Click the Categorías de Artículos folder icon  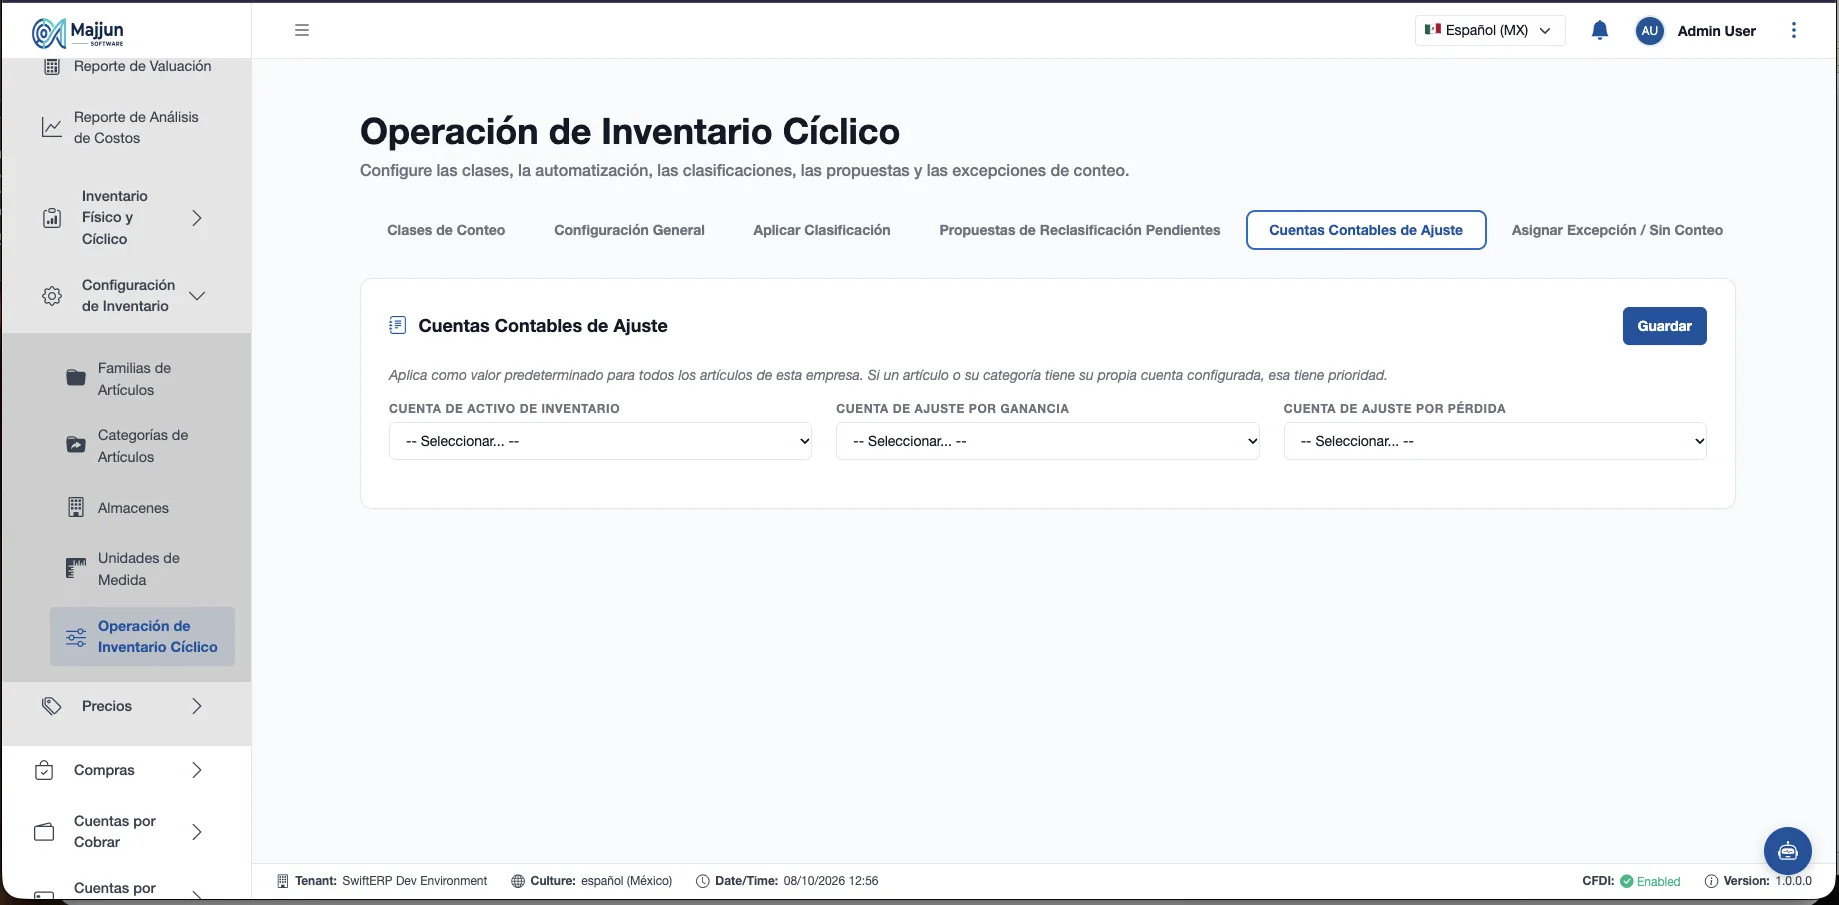tap(76, 445)
